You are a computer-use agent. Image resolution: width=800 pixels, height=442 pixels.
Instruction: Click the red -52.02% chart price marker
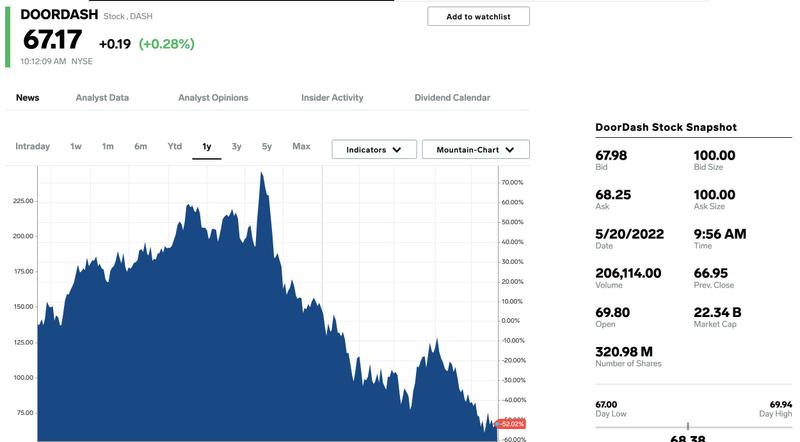[x=511, y=424]
